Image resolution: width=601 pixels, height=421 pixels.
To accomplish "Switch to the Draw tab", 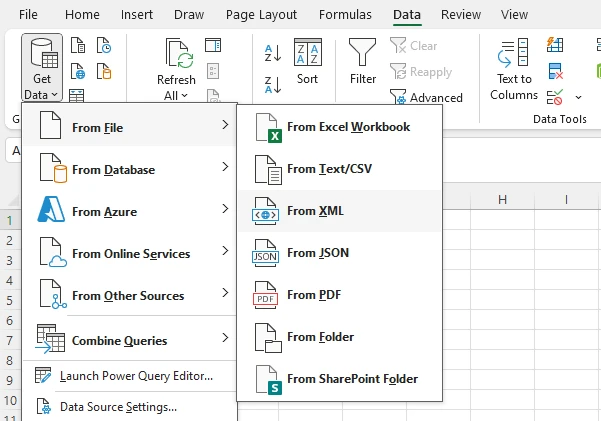I will pyautogui.click(x=189, y=15).
